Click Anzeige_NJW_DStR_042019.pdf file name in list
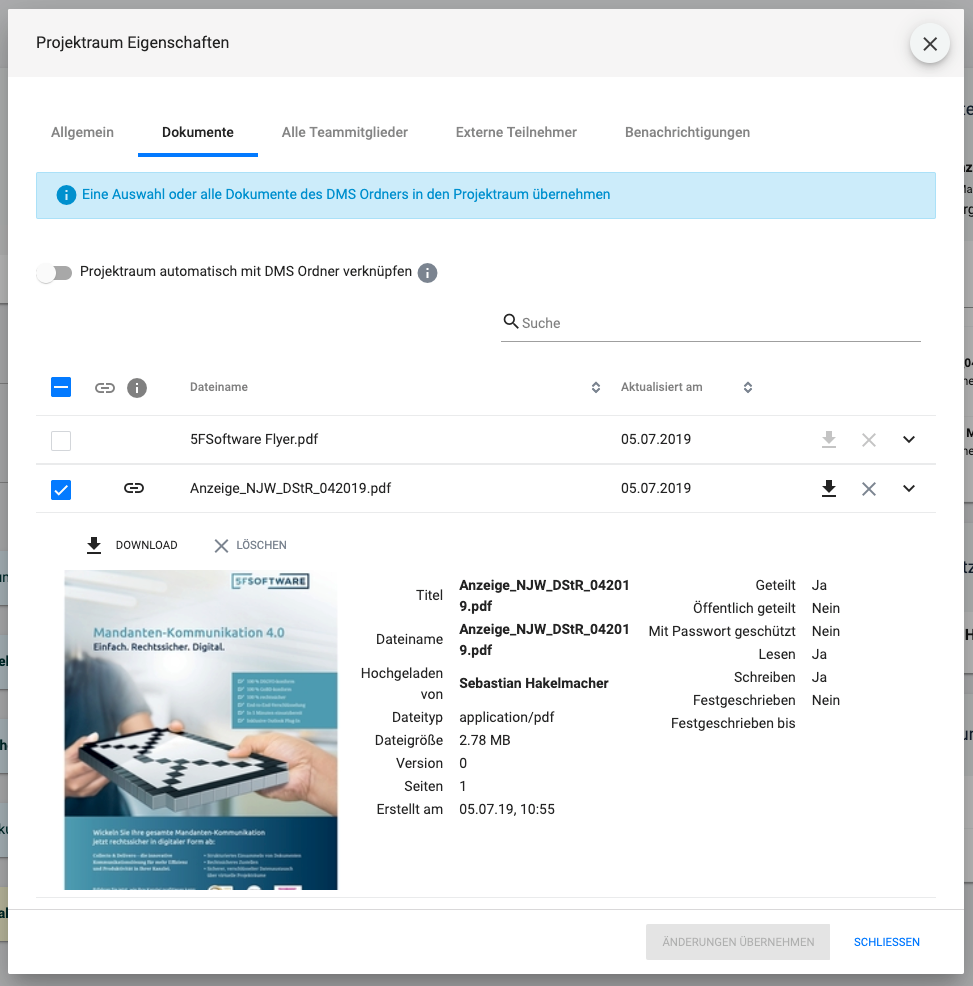This screenshot has height=986, width=973. (x=291, y=488)
